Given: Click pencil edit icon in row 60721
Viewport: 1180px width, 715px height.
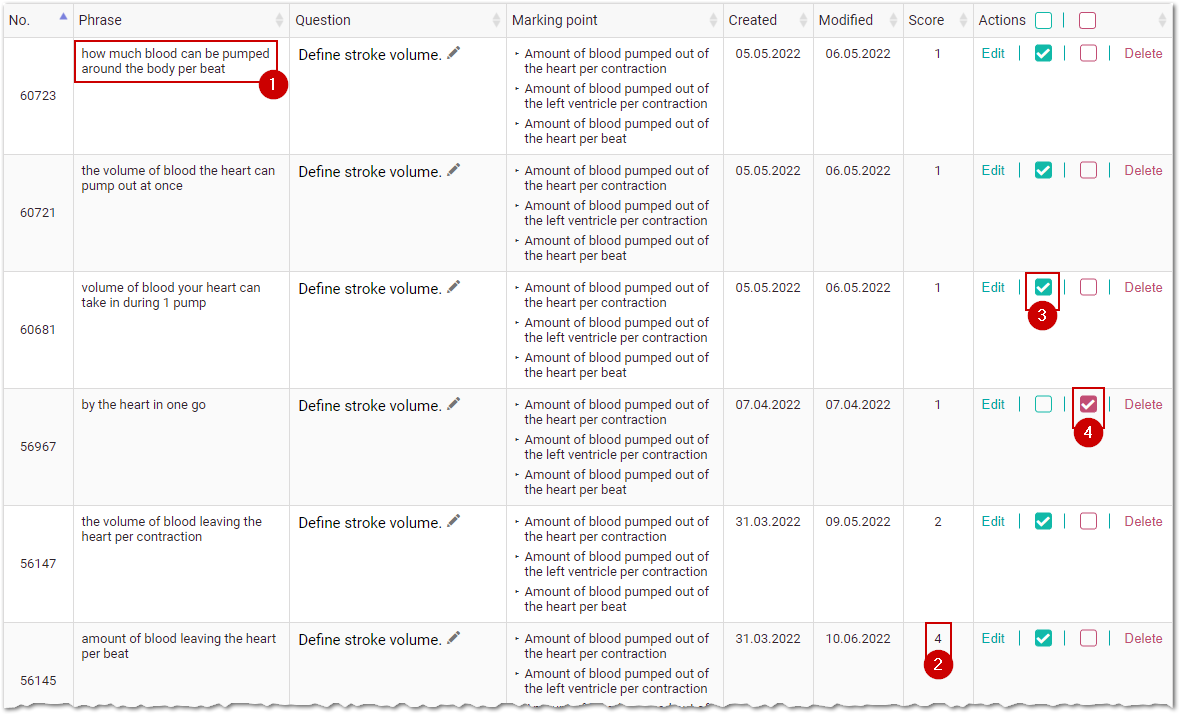Looking at the screenshot, I should [454, 171].
